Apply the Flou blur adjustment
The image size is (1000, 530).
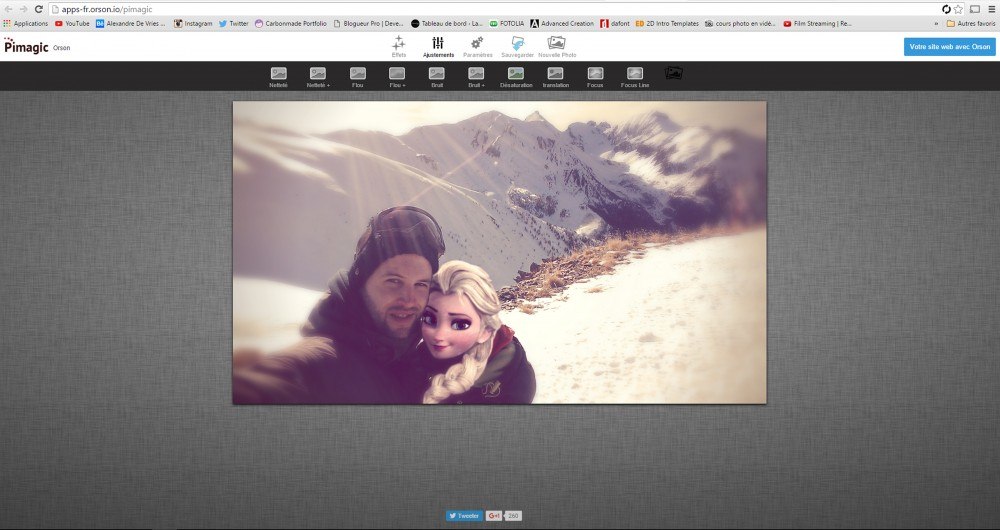click(357, 74)
